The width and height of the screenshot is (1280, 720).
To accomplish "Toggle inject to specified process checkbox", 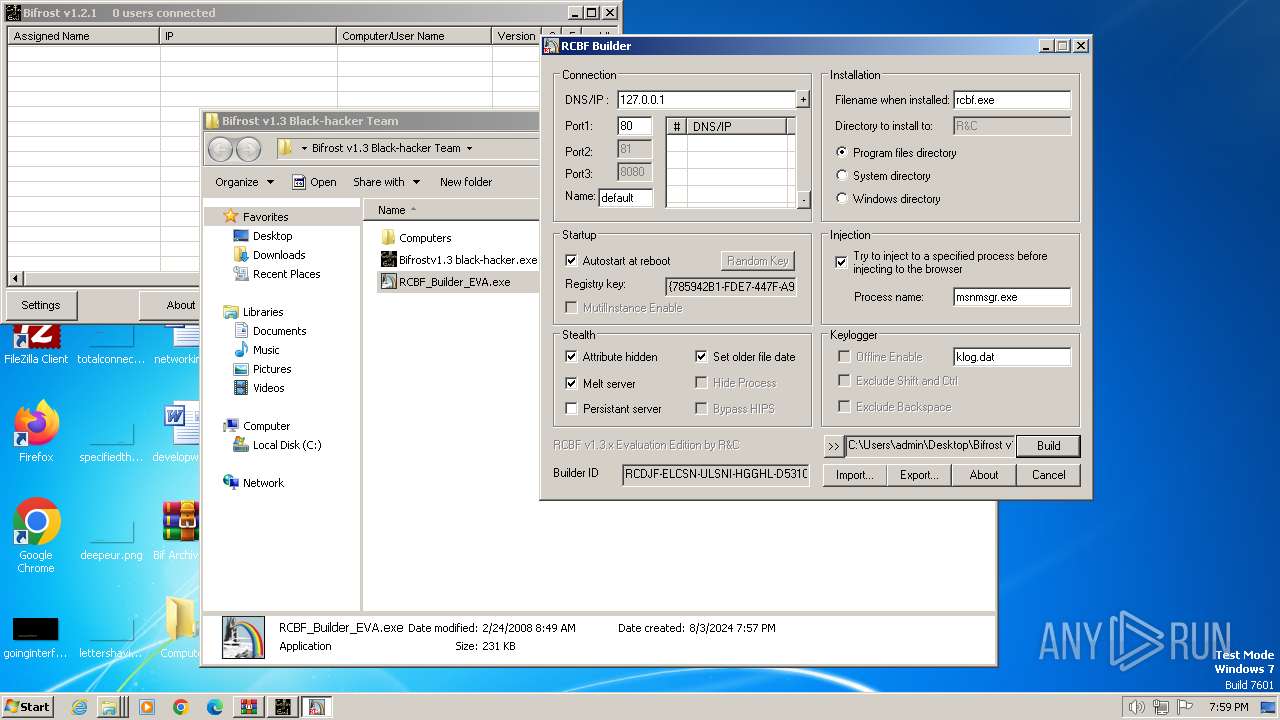I will click(842, 262).
